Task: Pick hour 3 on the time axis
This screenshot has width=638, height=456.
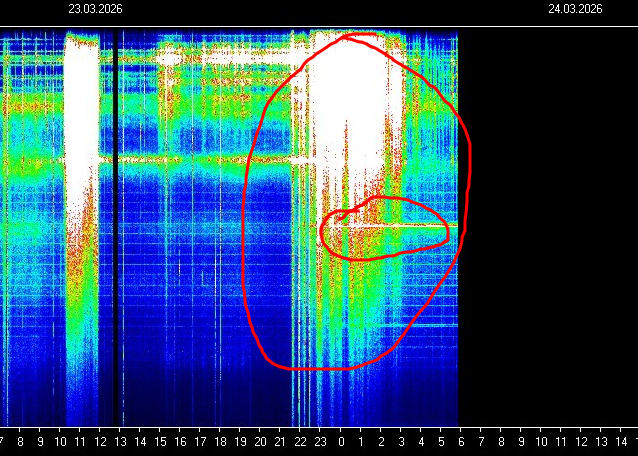Action: [401, 441]
